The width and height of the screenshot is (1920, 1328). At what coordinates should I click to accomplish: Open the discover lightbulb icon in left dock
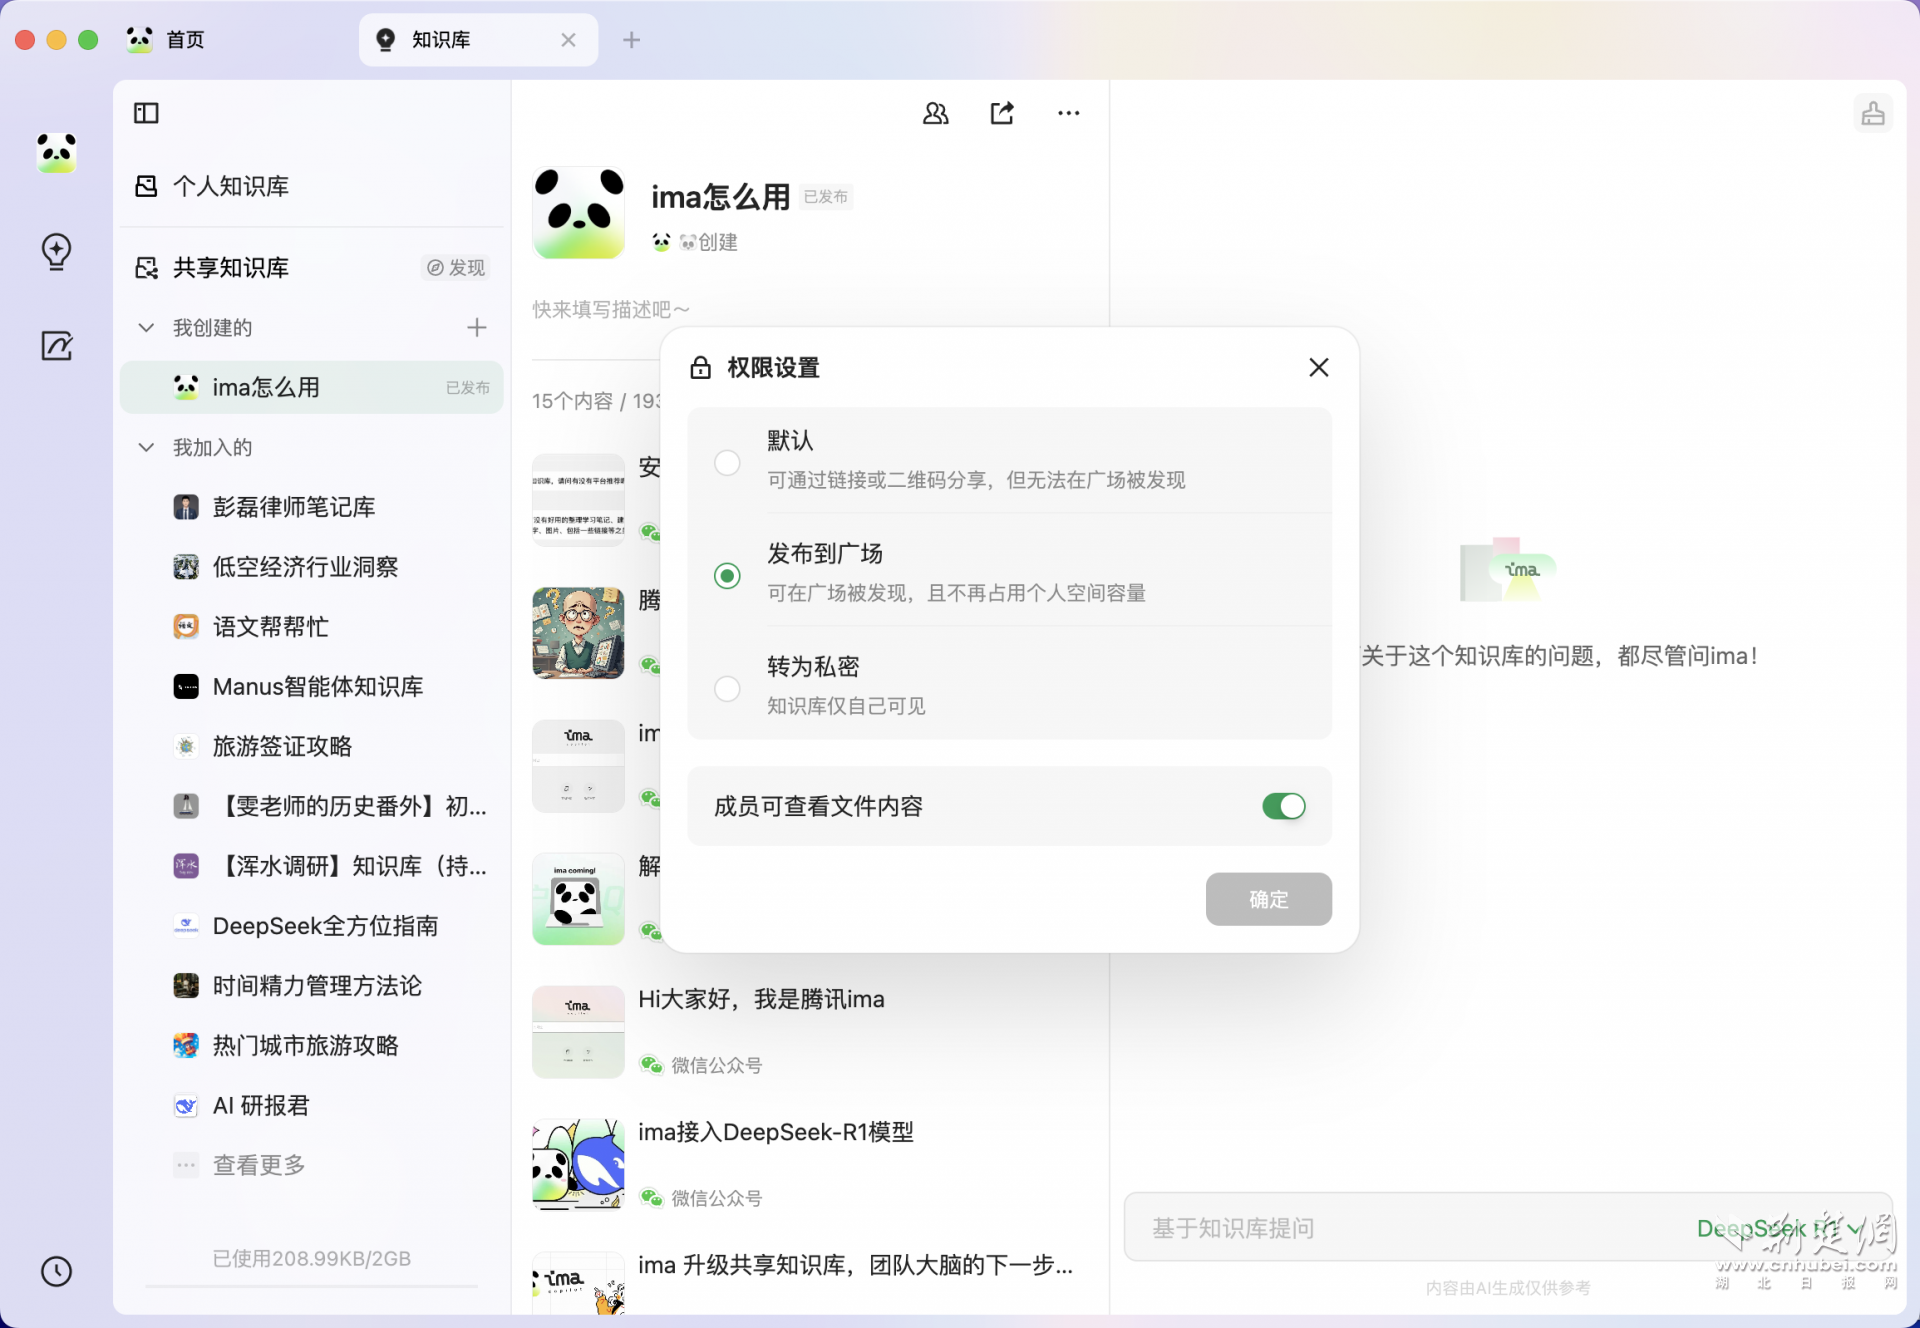57,252
